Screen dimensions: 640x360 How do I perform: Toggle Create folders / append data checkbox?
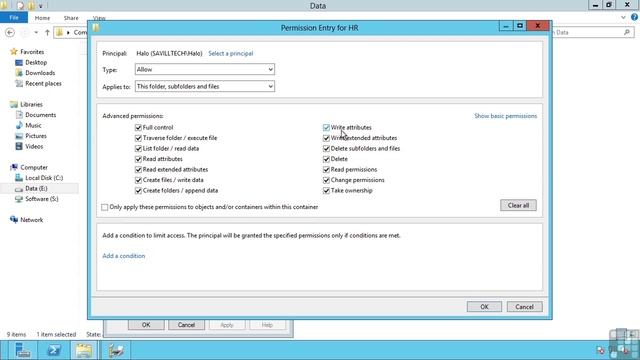pyautogui.click(x=138, y=191)
